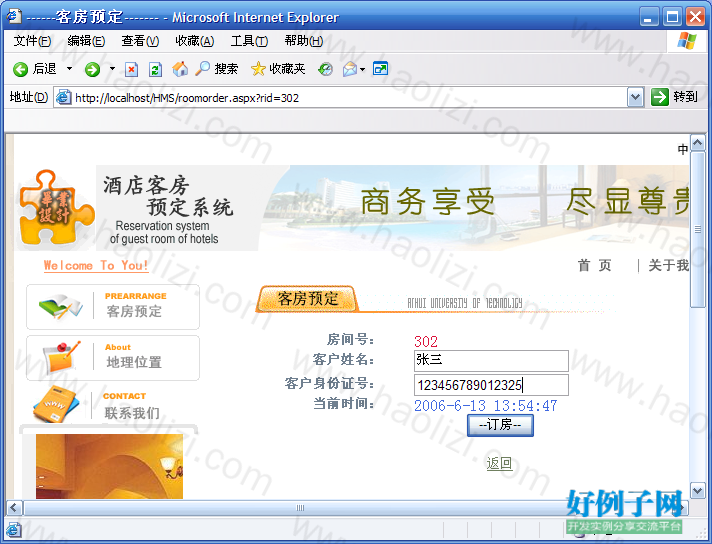
Task: Click Reservation system of guest room text
Action: [x=163, y=232]
